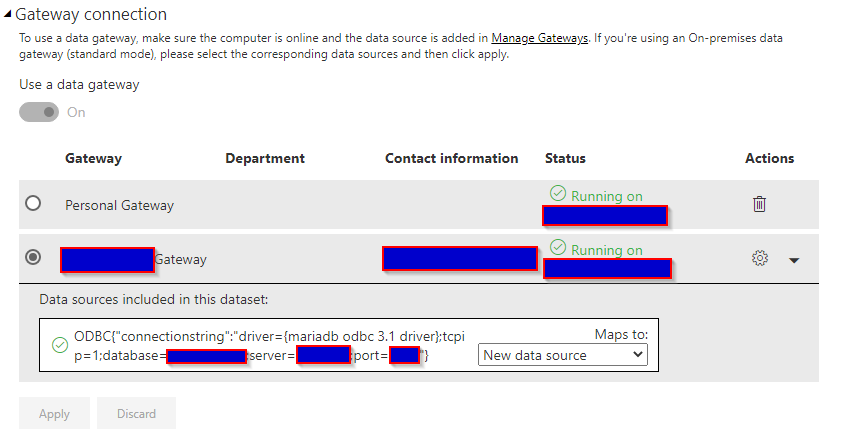Click the Gateway column header
The height and width of the screenshot is (446, 853).
tap(94, 158)
